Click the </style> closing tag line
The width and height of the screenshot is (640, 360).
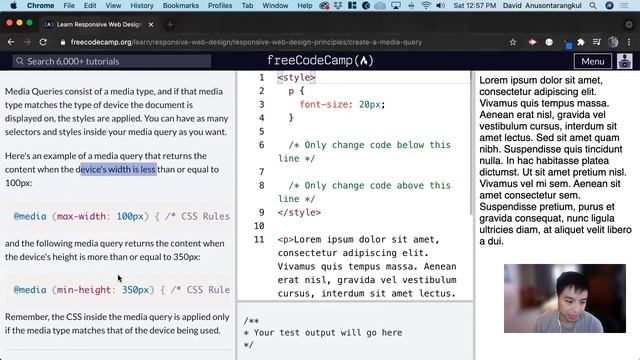[299, 213]
